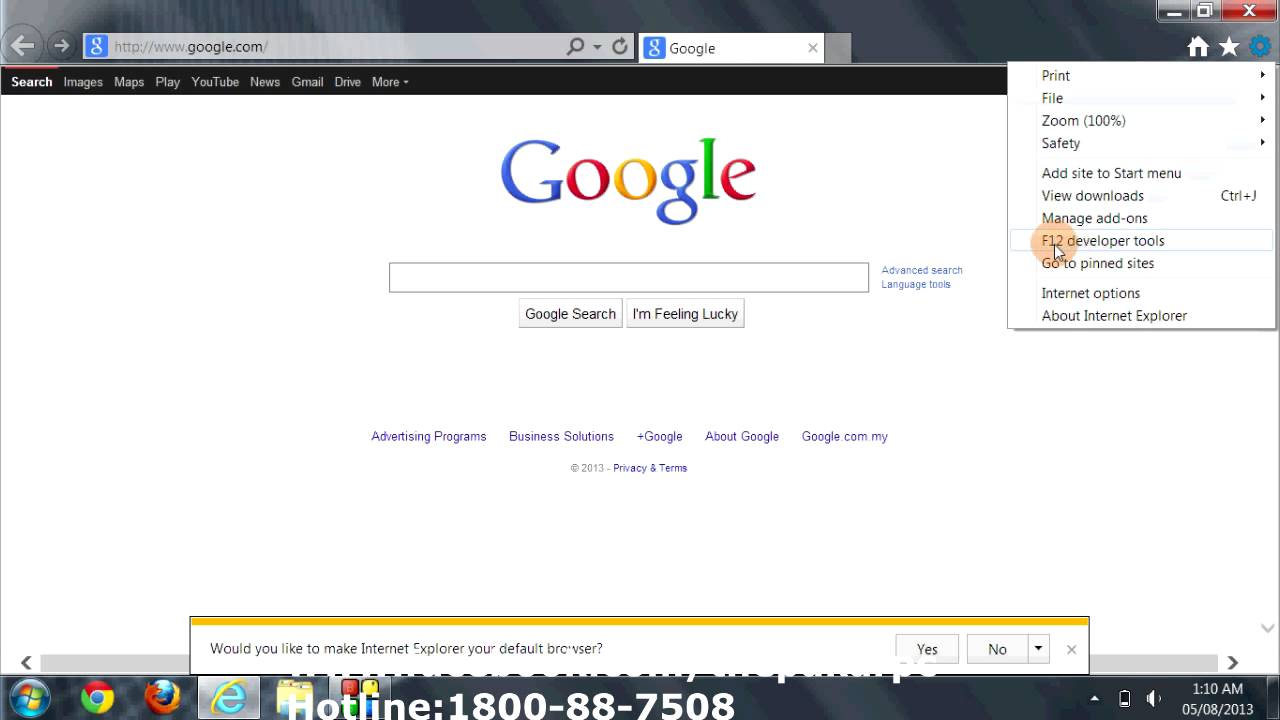Image resolution: width=1280 pixels, height=720 pixels.
Task: Select Manage add-ons
Action: coord(1142,218)
